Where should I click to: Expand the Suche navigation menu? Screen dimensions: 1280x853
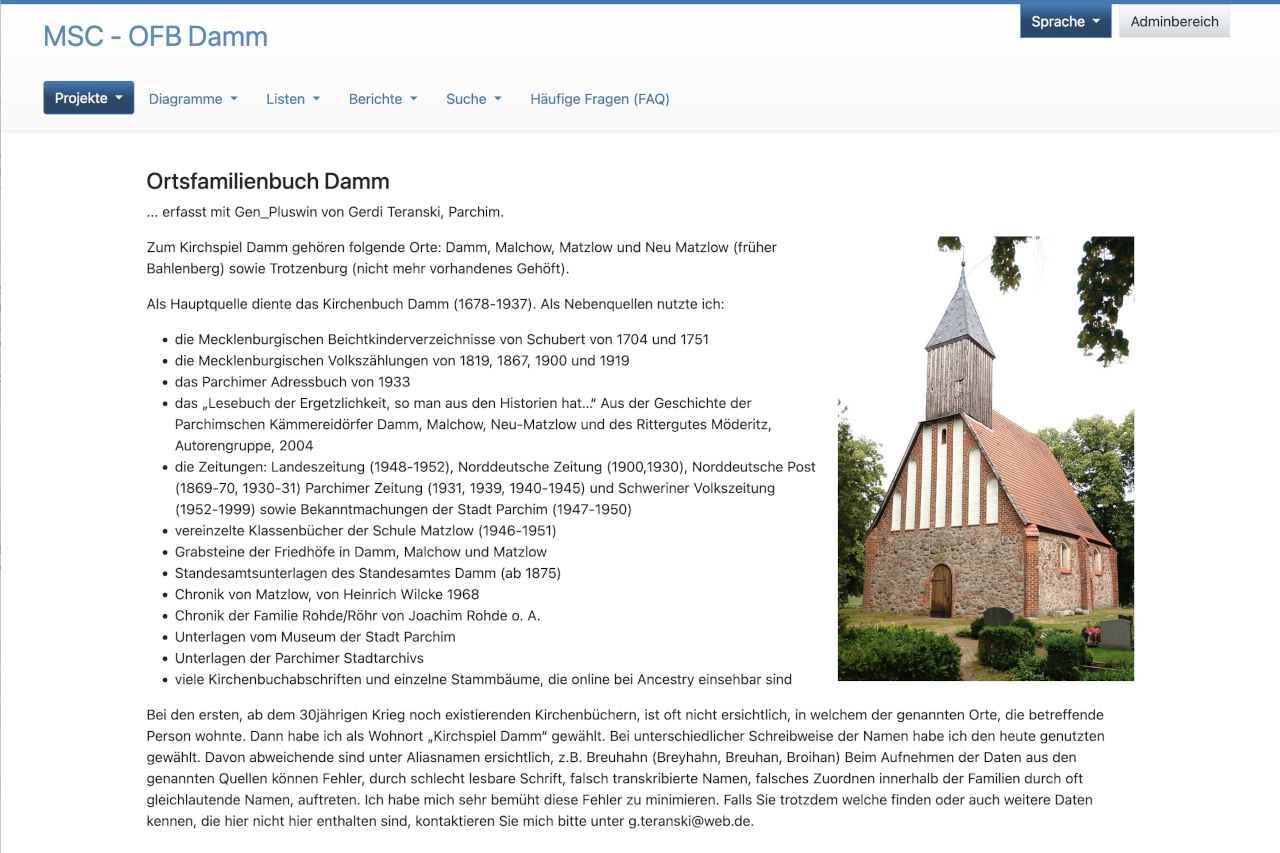click(473, 99)
